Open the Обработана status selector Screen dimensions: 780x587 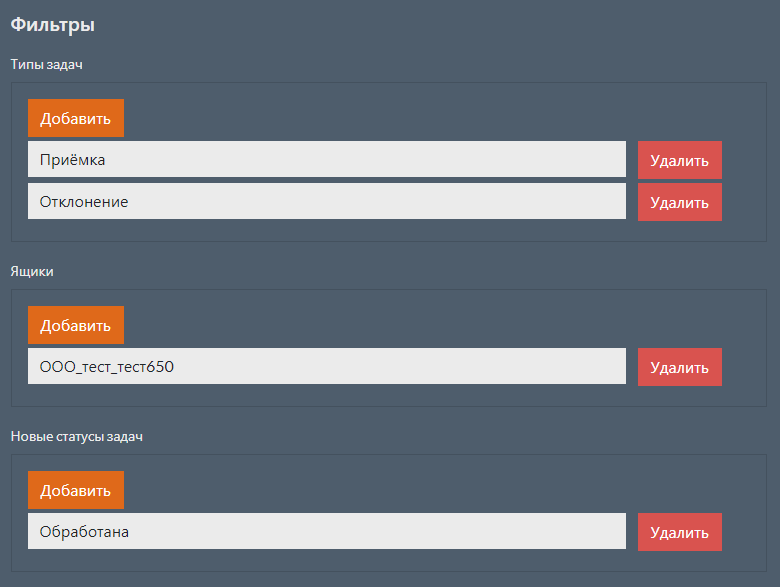327,531
